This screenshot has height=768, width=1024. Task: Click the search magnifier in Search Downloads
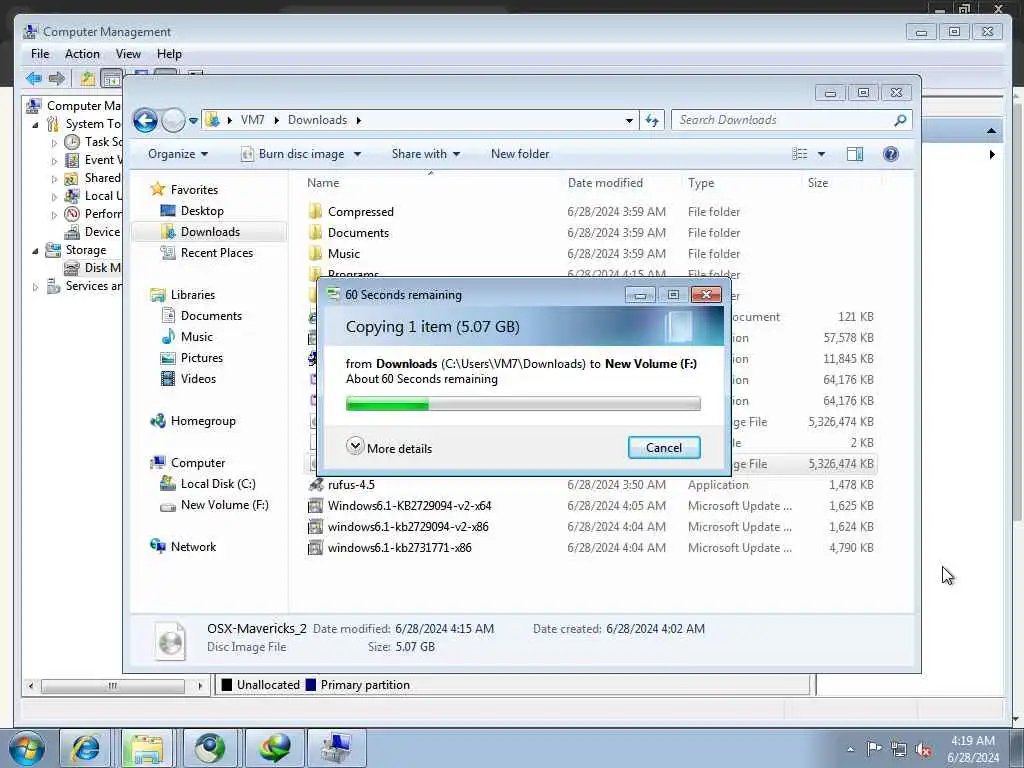click(900, 120)
